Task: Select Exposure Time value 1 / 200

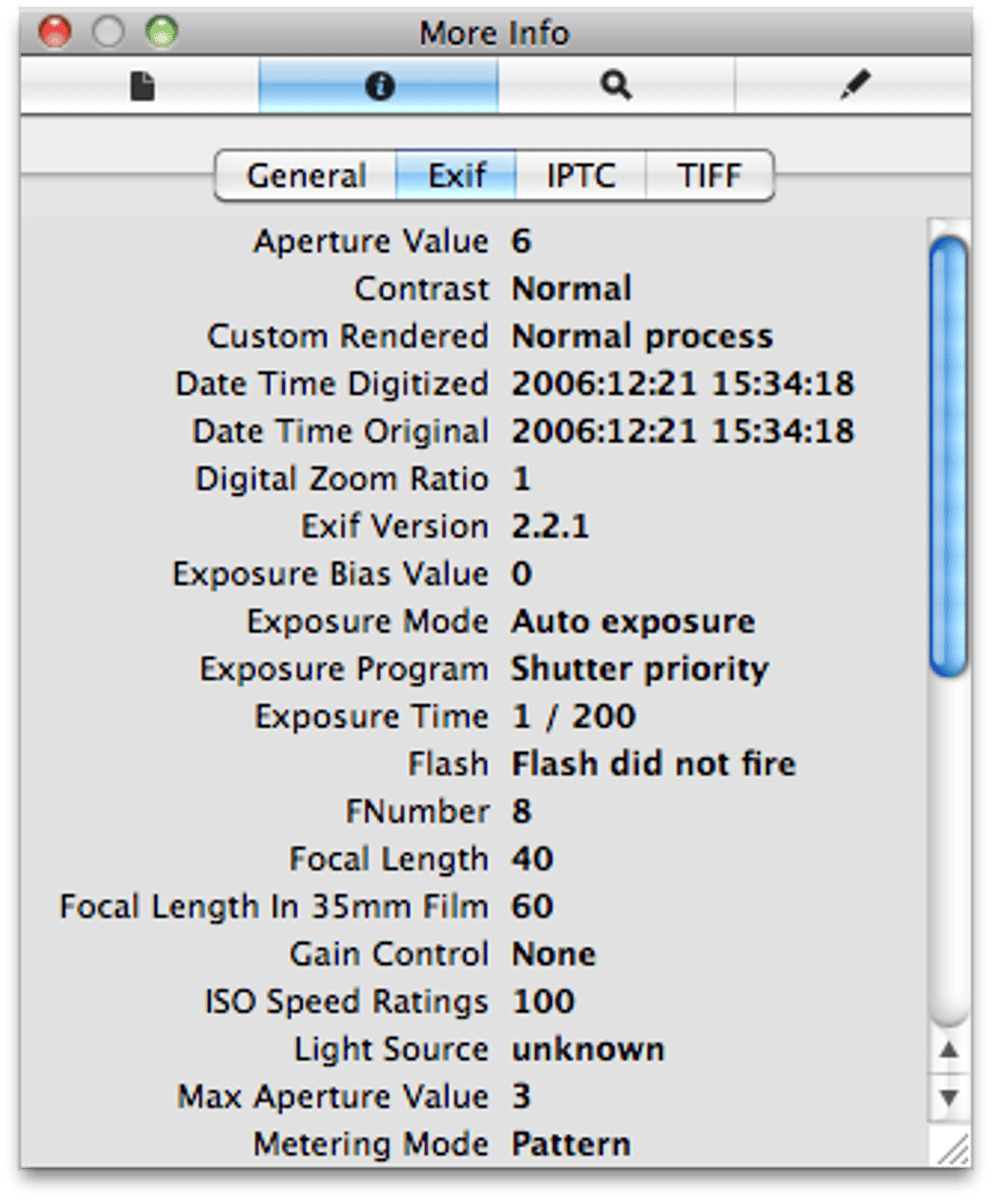Action: click(574, 716)
